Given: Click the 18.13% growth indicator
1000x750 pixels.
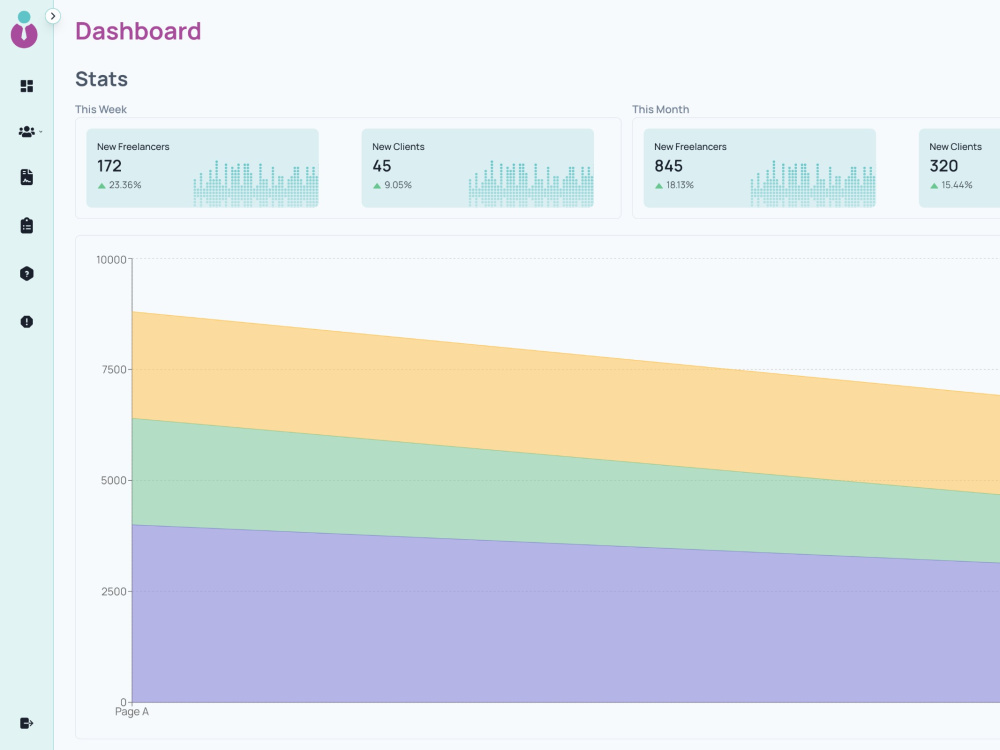Looking at the screenshot, I should click(x=675, y=185).
